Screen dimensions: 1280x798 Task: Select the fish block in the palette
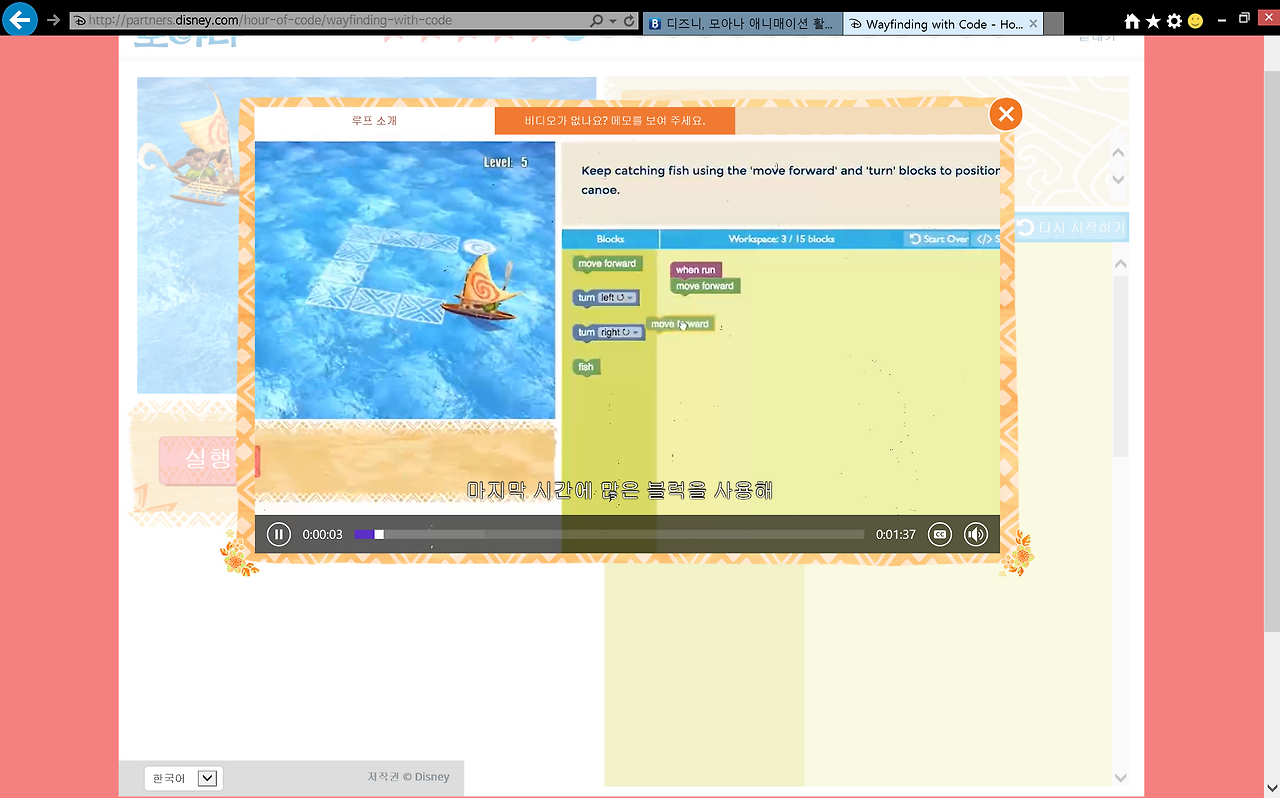(586, 367)
